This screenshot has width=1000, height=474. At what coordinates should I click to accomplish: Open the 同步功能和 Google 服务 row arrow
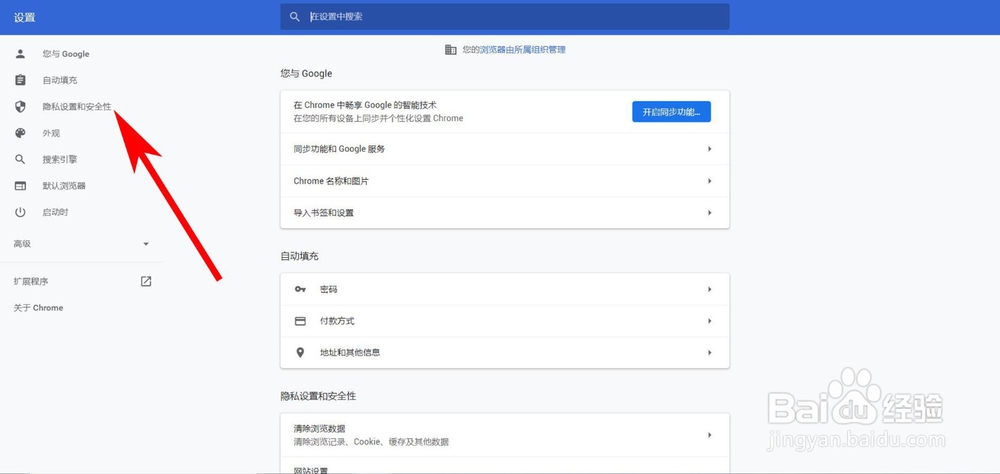point(710,149)
